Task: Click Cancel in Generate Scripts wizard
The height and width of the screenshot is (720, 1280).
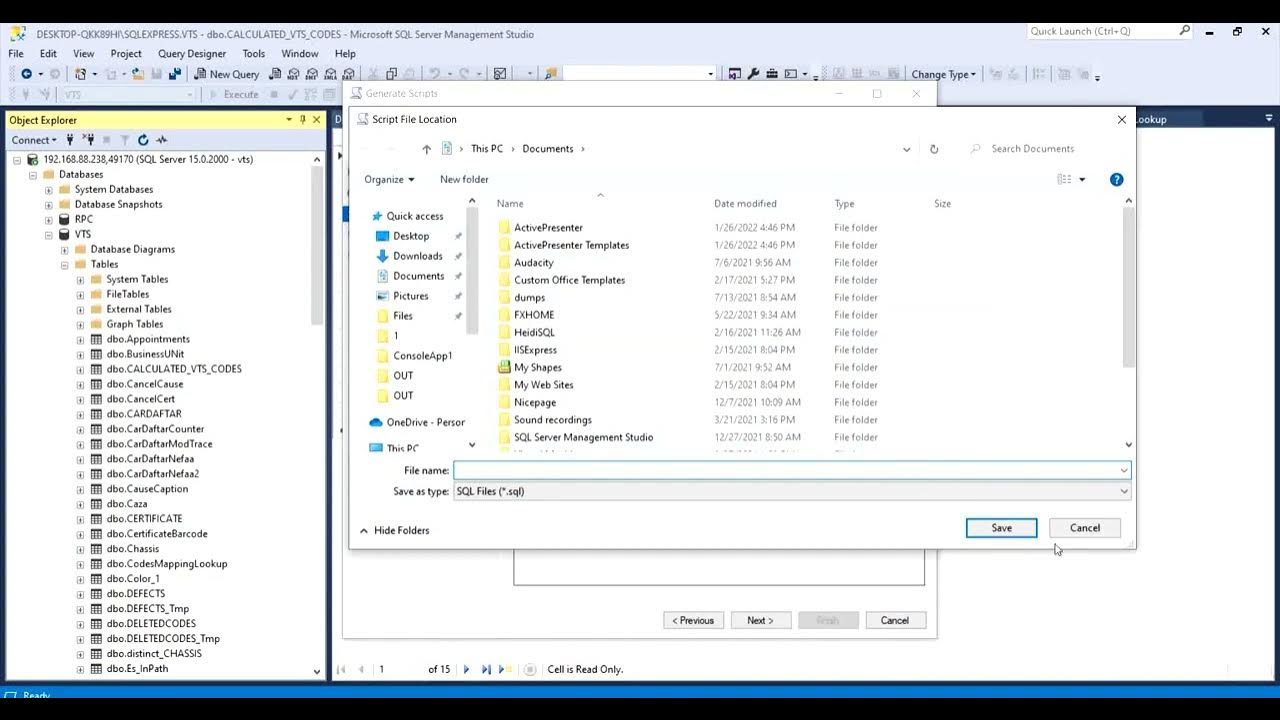Action: point(894,620)
